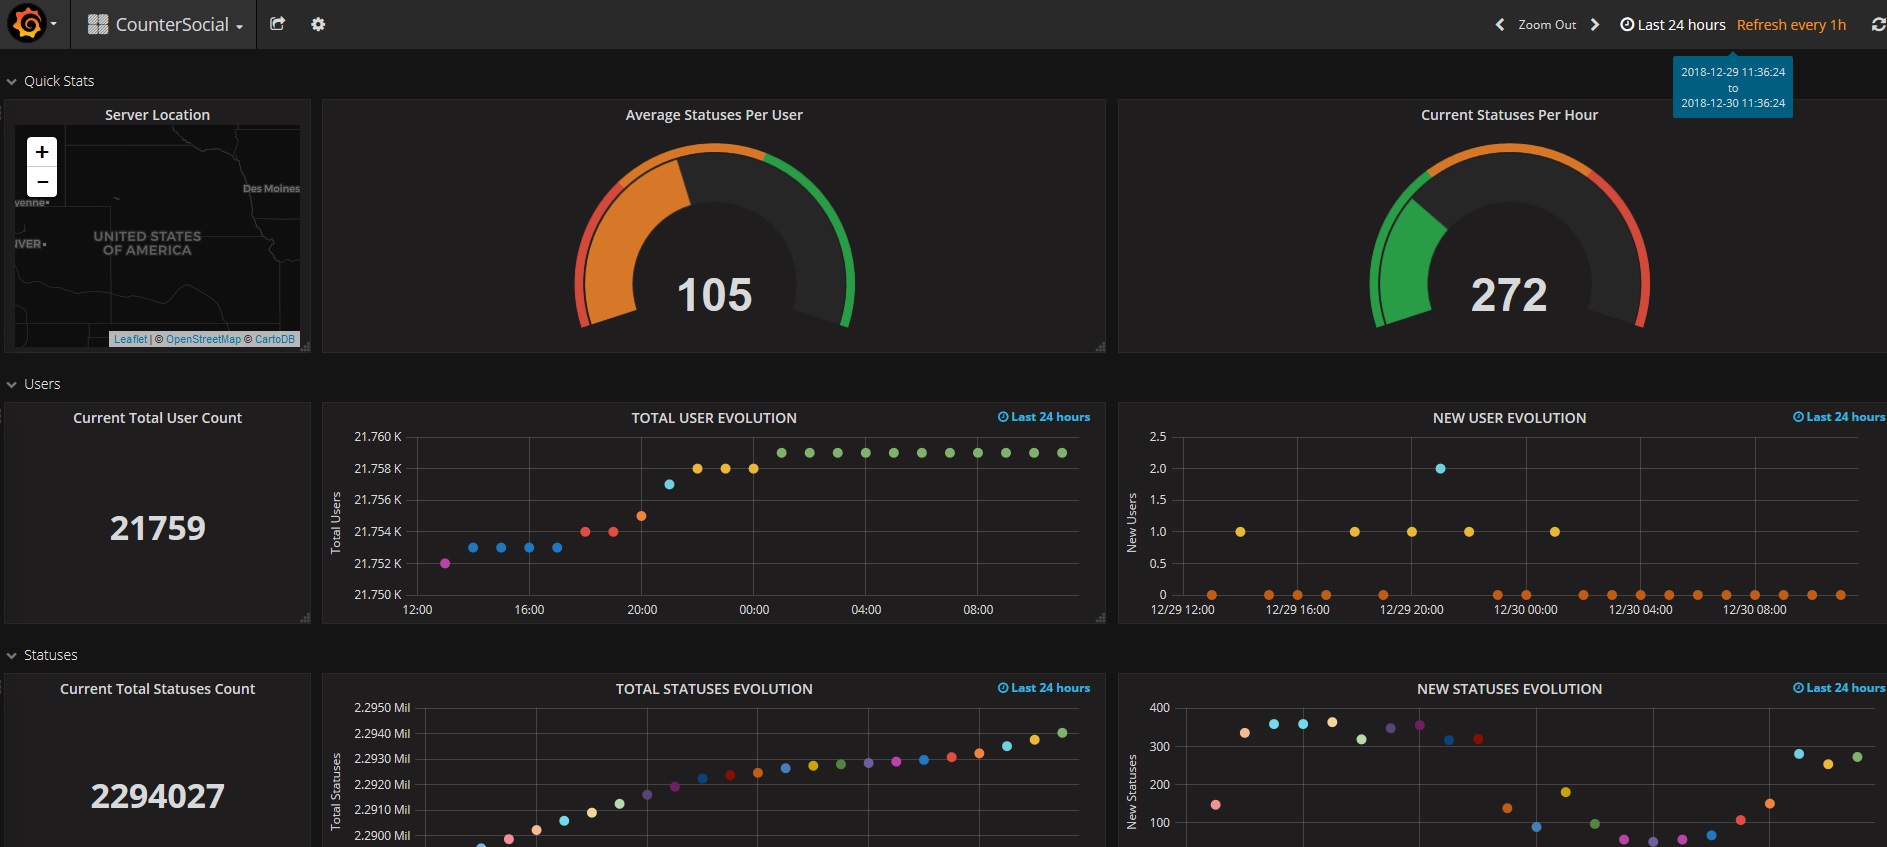Shift time range back with left arrow
The width and height of the screenshot is (1887, 847).
pos(1499,25)
